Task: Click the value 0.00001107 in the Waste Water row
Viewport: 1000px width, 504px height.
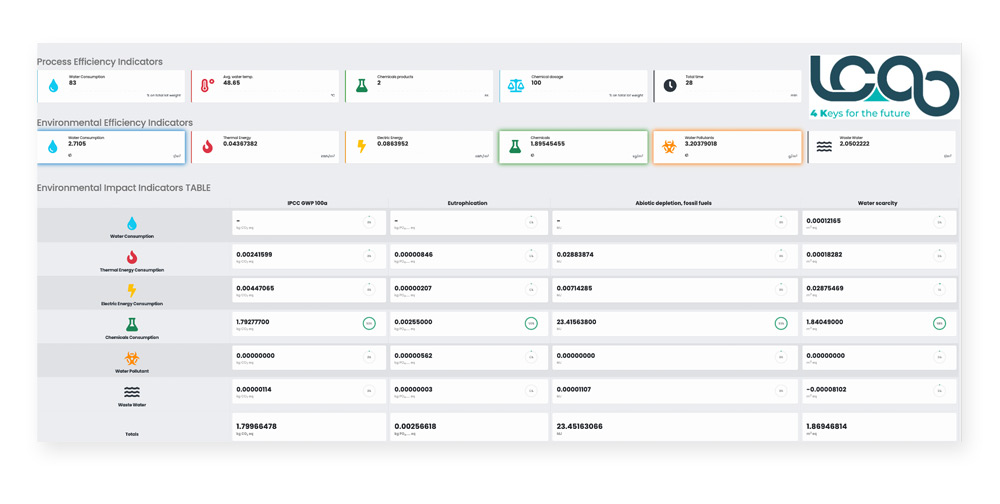Action: click(x=574, y=389)
